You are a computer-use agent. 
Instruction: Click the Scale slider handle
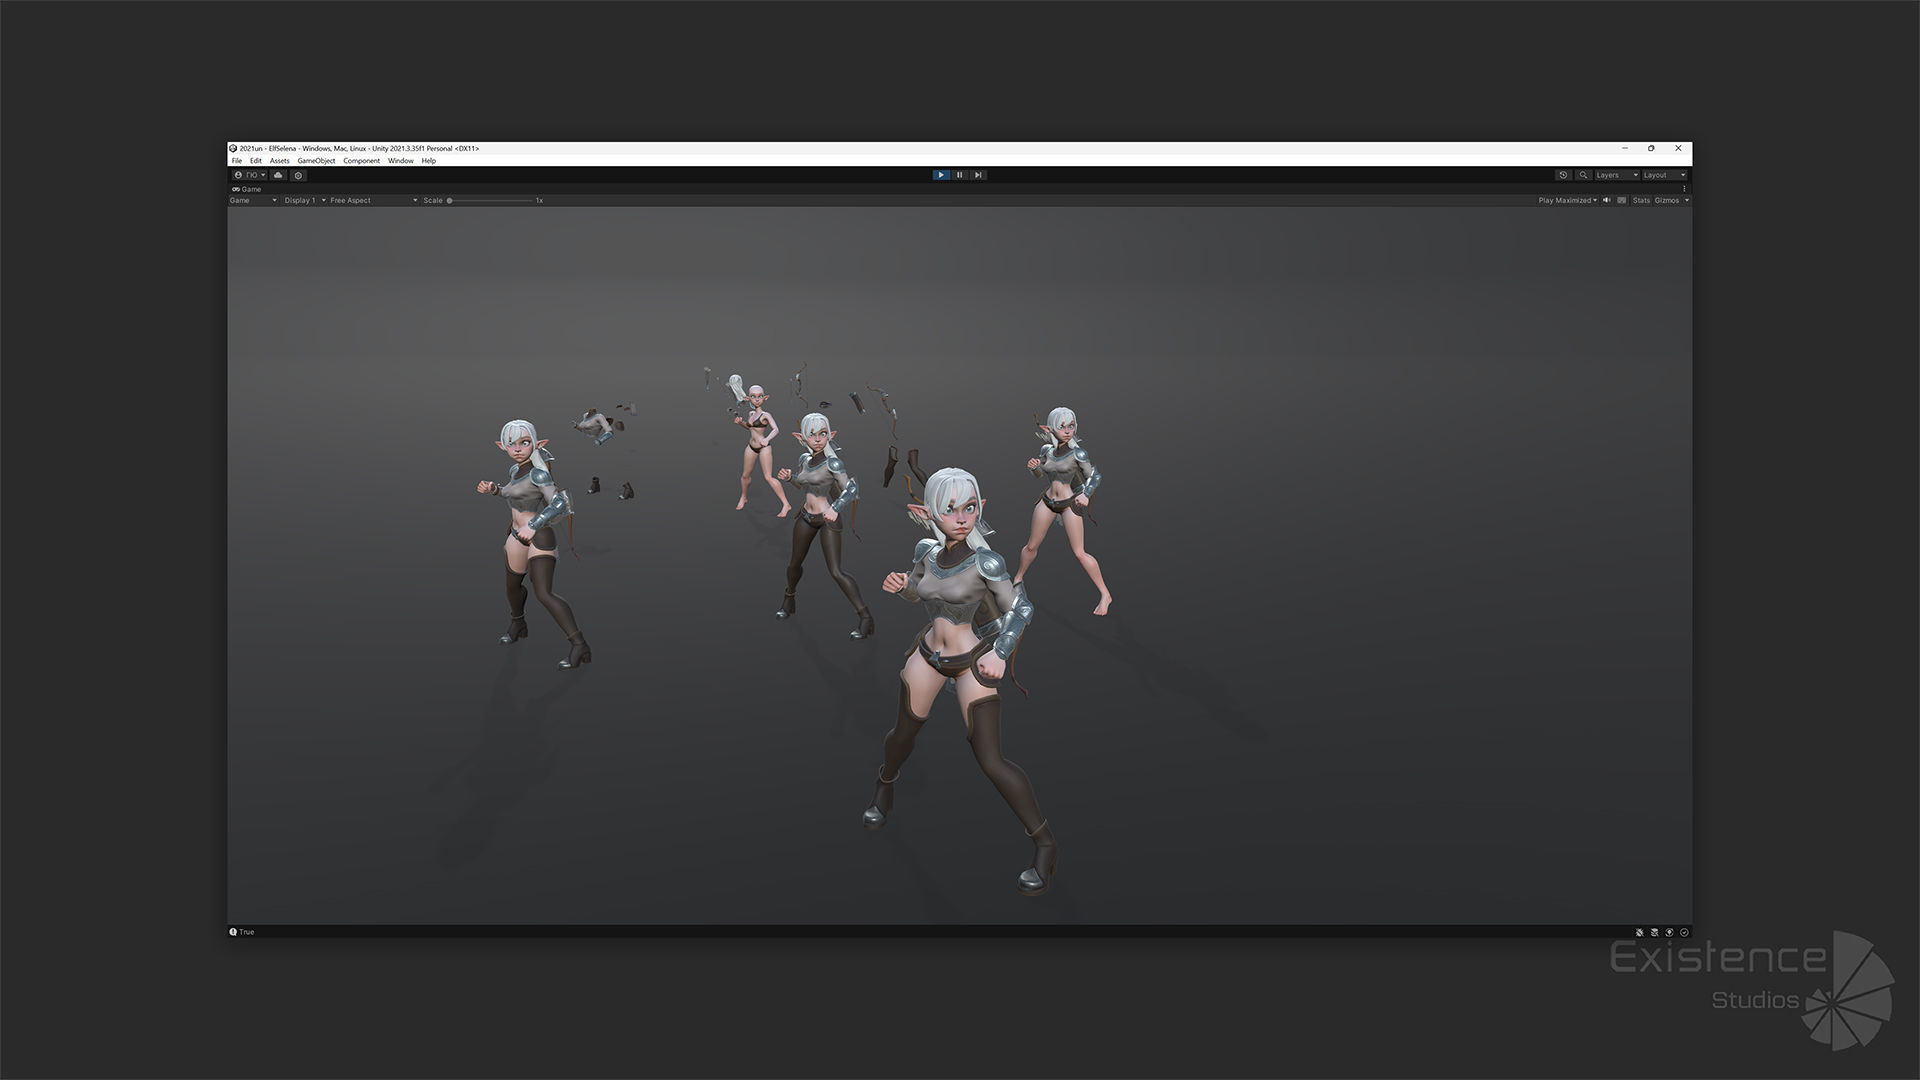click(x=450, y=200)
